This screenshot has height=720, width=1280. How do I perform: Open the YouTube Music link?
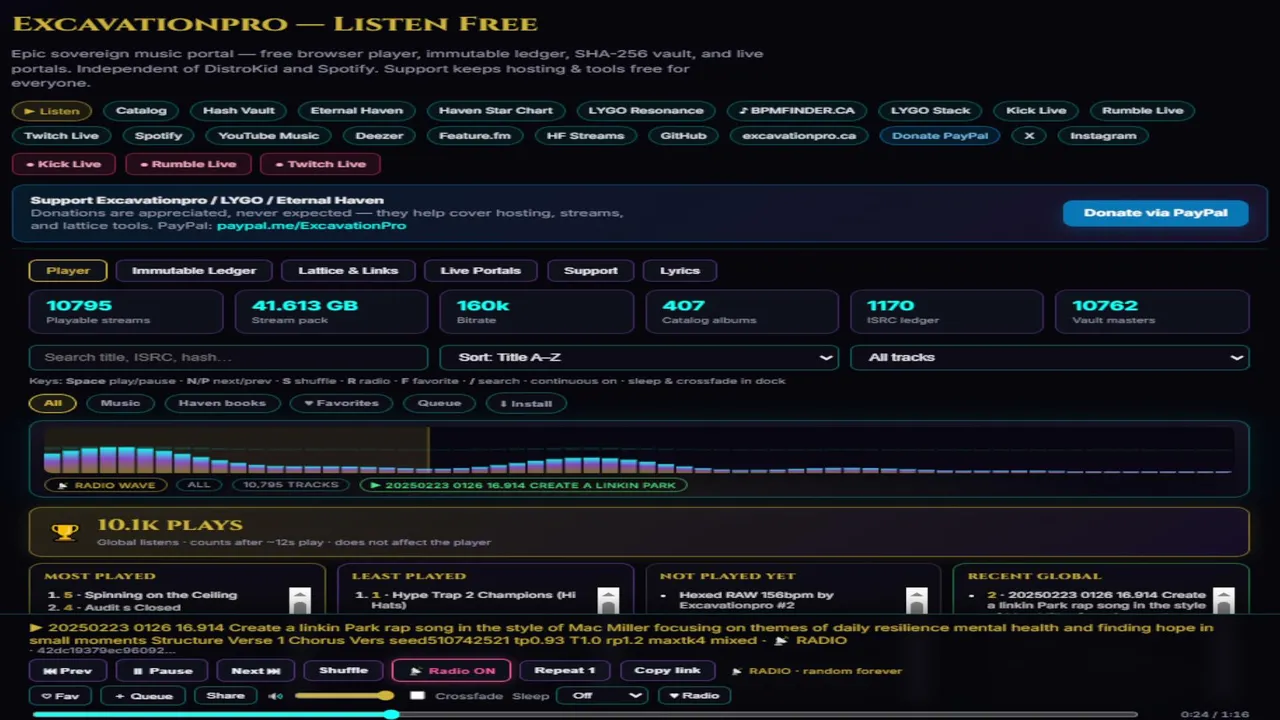[x=269, y=136]
